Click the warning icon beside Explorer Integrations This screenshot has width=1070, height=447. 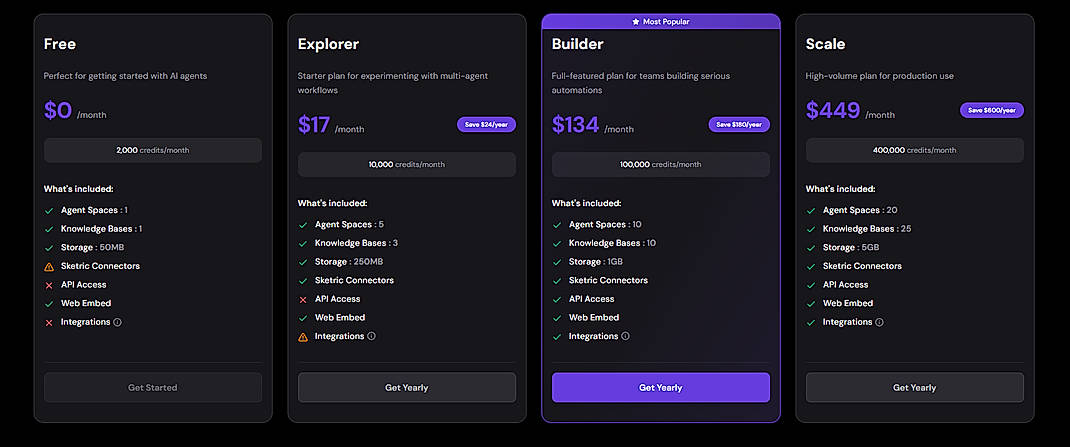pyautogui.click(x=303, y=337)
